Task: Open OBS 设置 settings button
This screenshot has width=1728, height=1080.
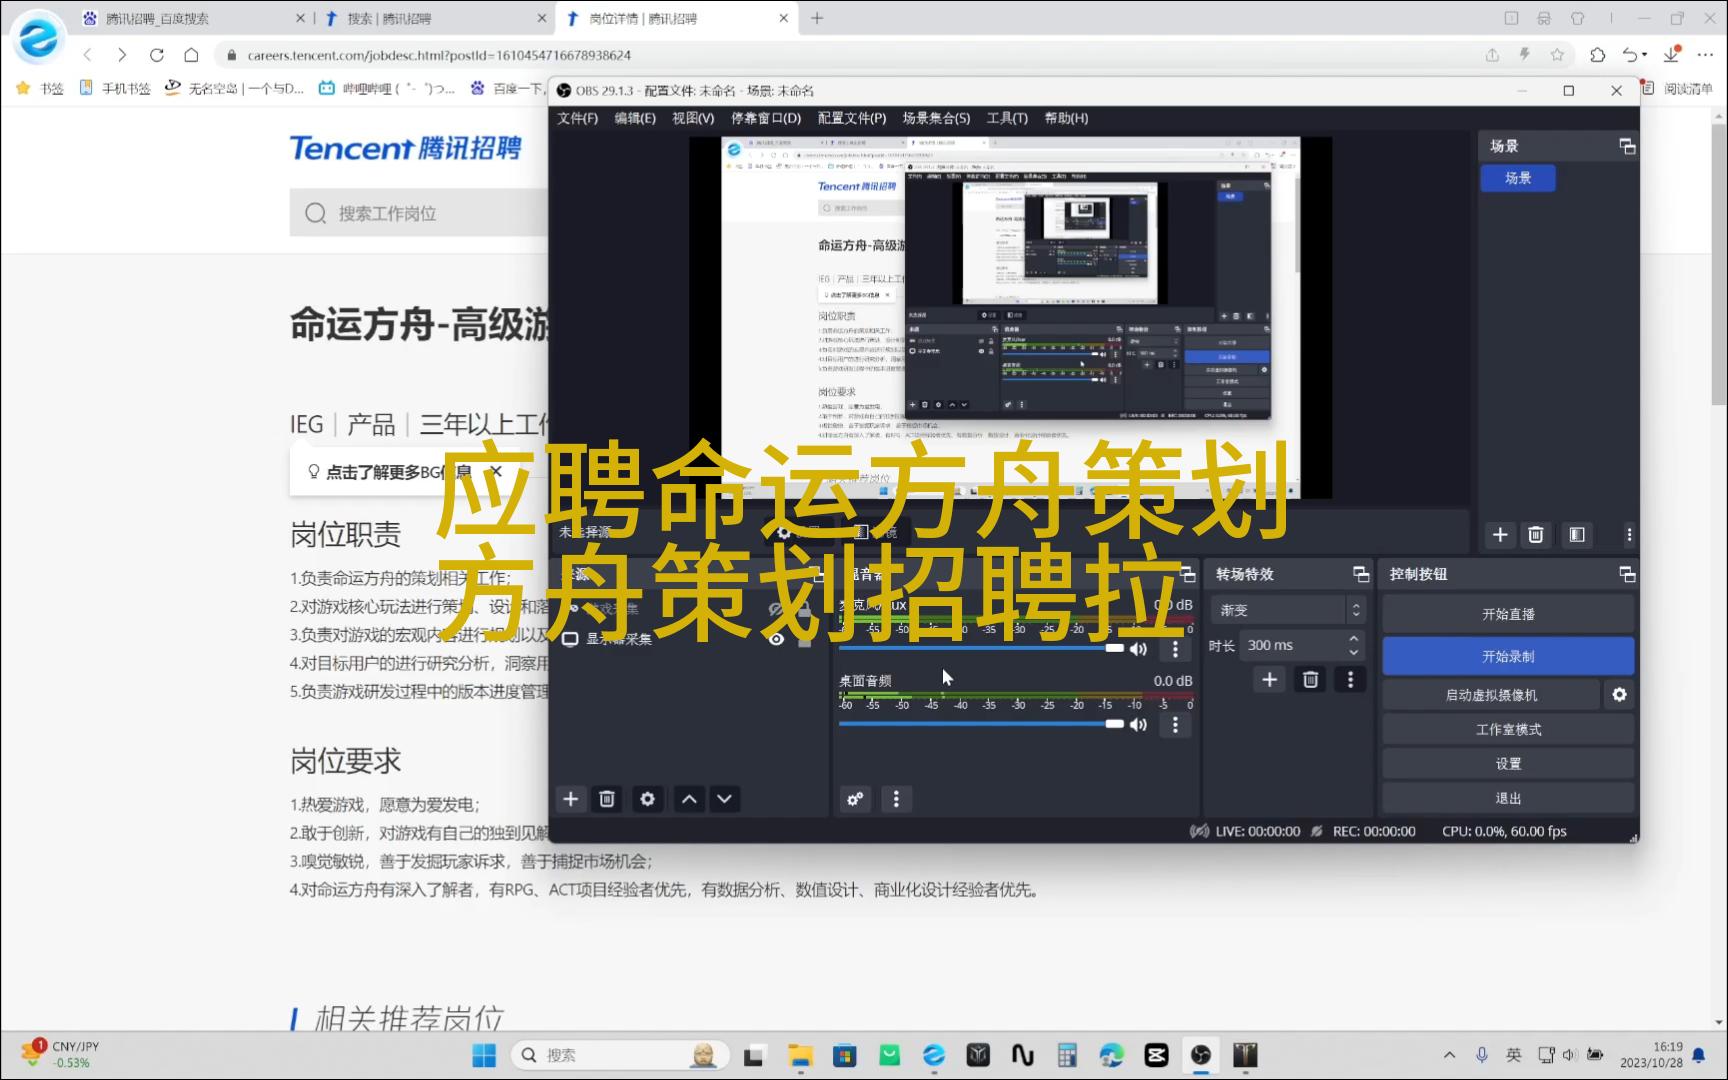Action: [1508, 763]
